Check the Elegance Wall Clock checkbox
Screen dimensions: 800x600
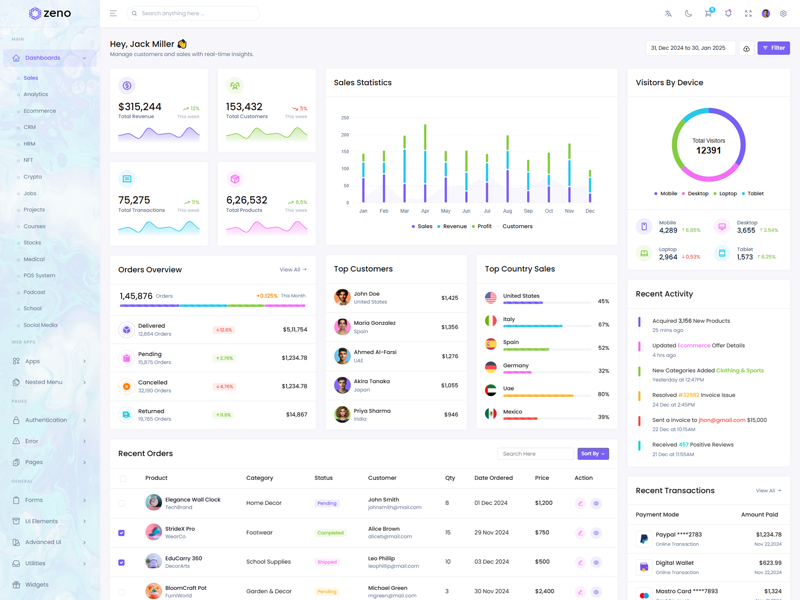pos(122,504)
